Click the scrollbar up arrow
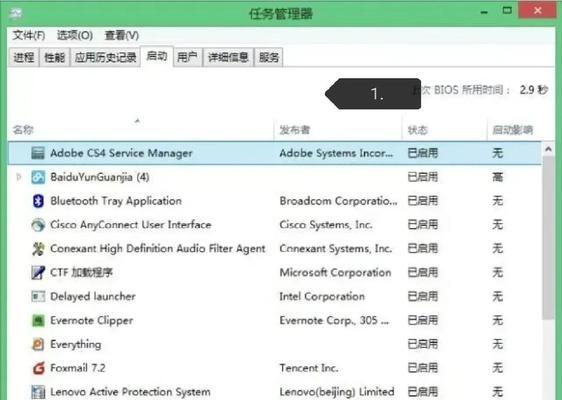Viewport: 562px width, 400px height. pyautogui.click(x=548, y=149)
